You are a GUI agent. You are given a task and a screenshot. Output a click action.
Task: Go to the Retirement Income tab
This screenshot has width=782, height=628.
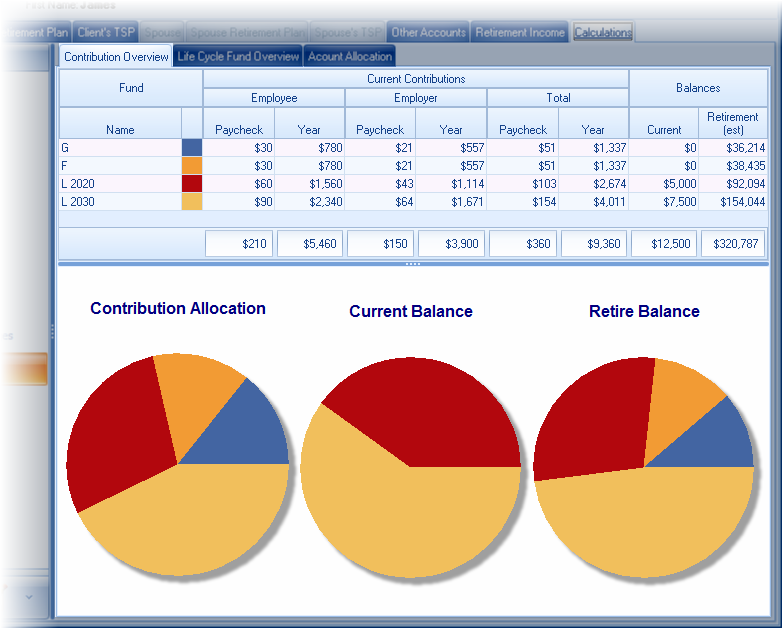(x=519, y=32)
